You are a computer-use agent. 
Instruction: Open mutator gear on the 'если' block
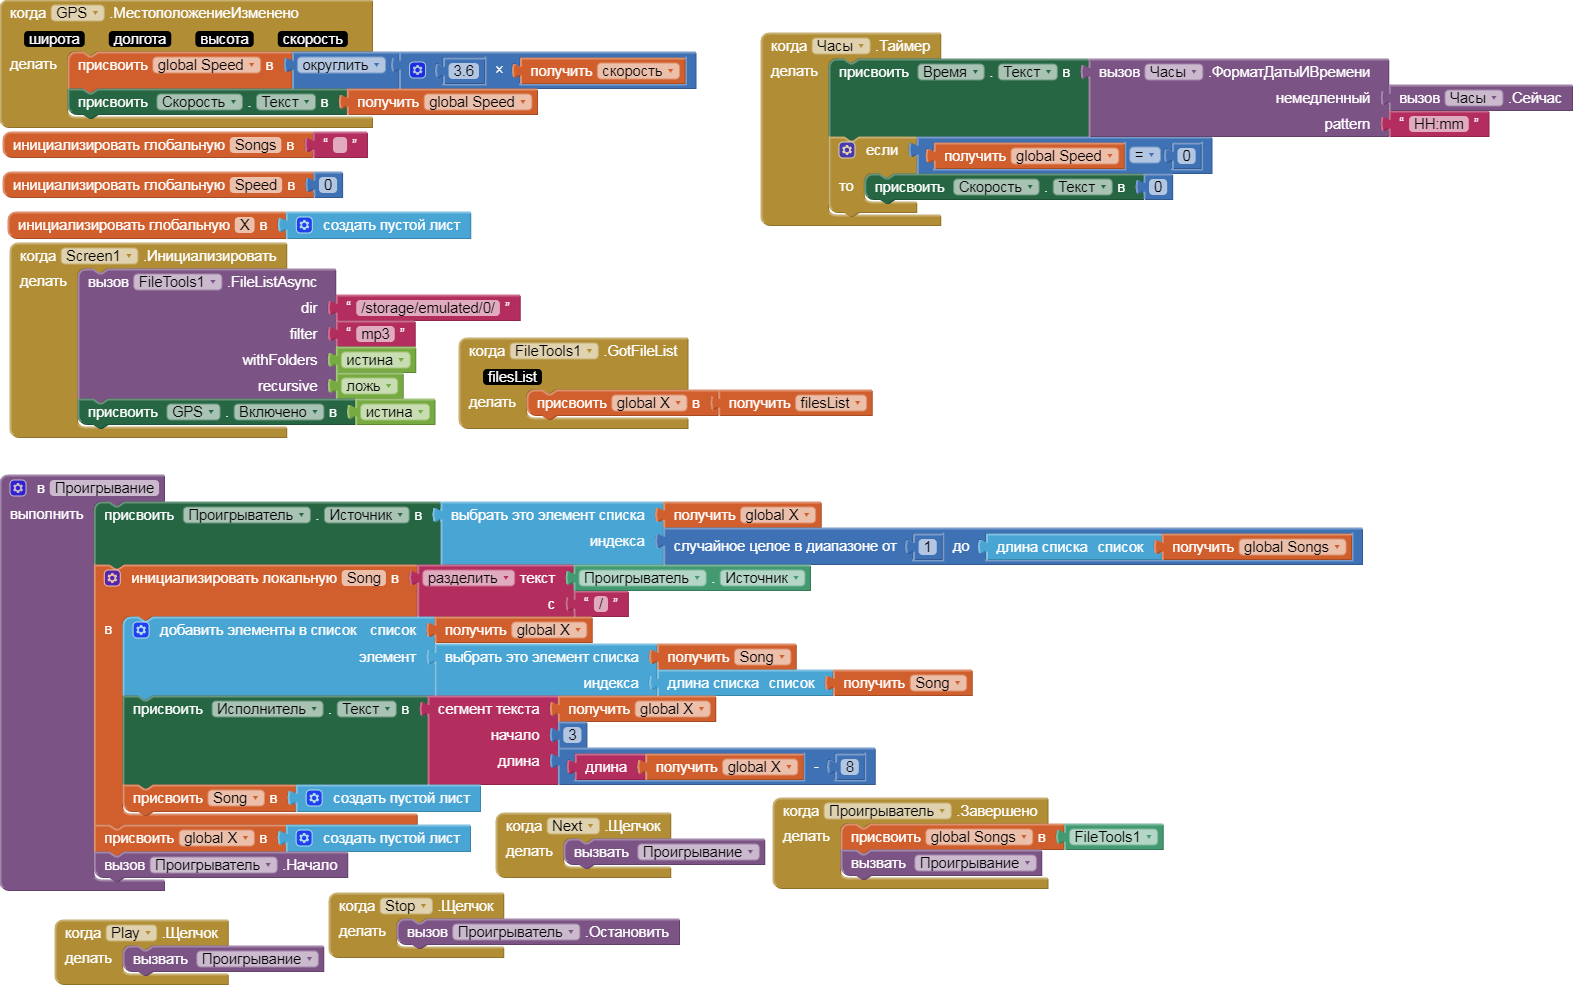[847, 150]
